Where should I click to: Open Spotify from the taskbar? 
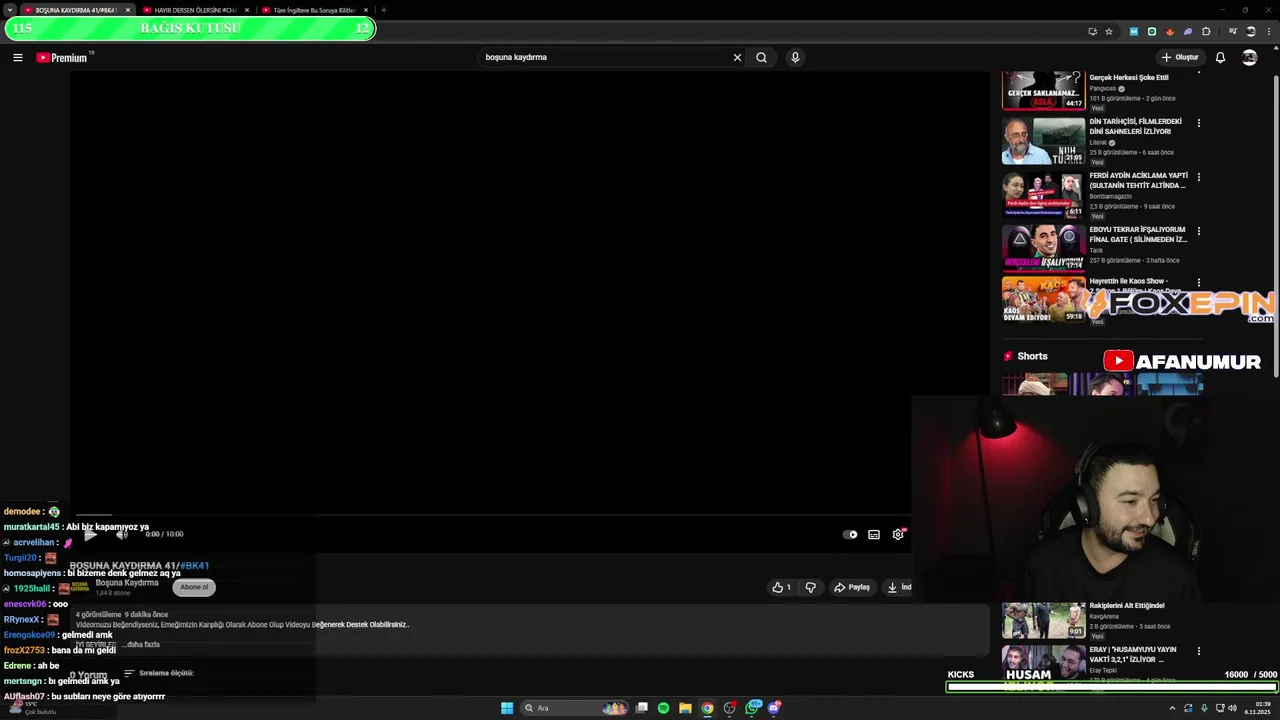(663, 708)
